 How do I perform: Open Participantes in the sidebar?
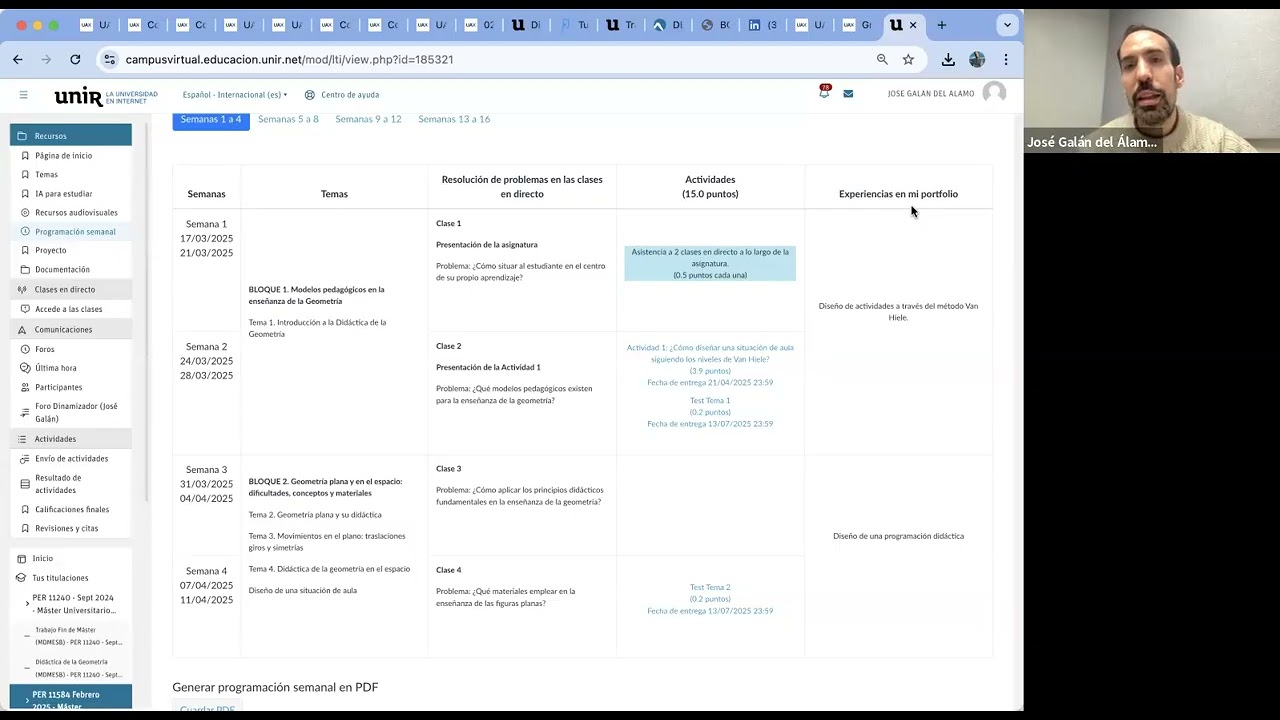(58, 388)
